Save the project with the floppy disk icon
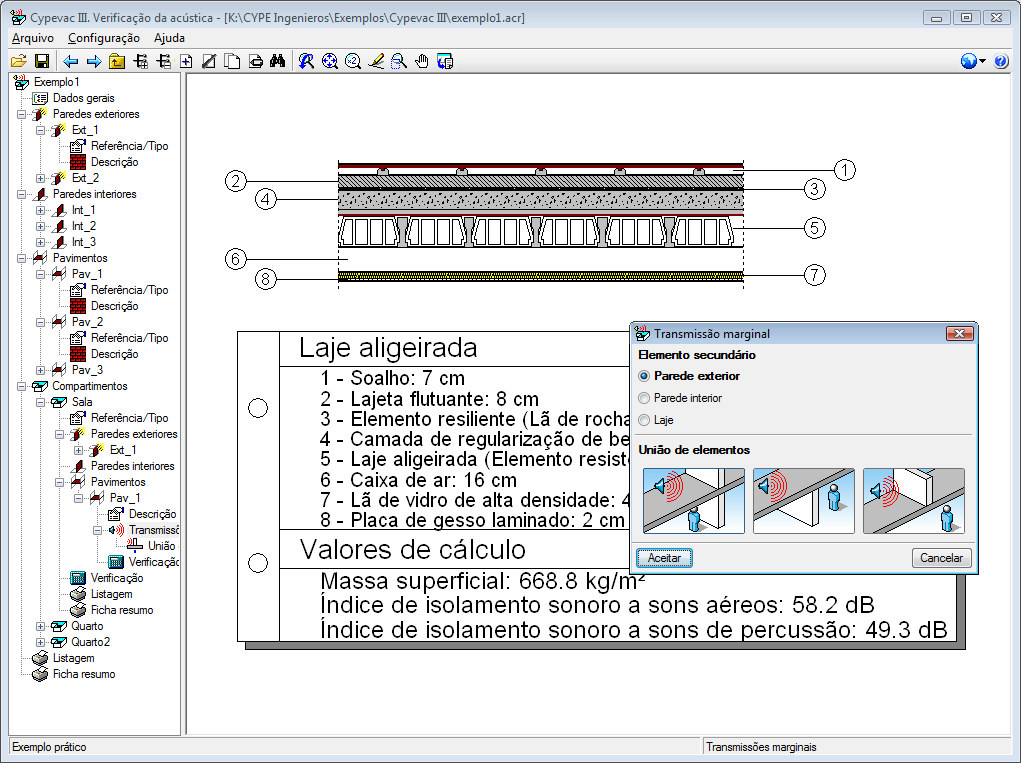Viewport: 1021px width, 763px height. [x=42, y=61]
